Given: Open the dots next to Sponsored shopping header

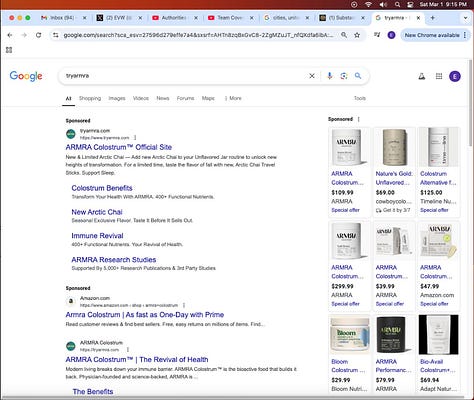Looking at the screenshot, I should tap(359, 119).
